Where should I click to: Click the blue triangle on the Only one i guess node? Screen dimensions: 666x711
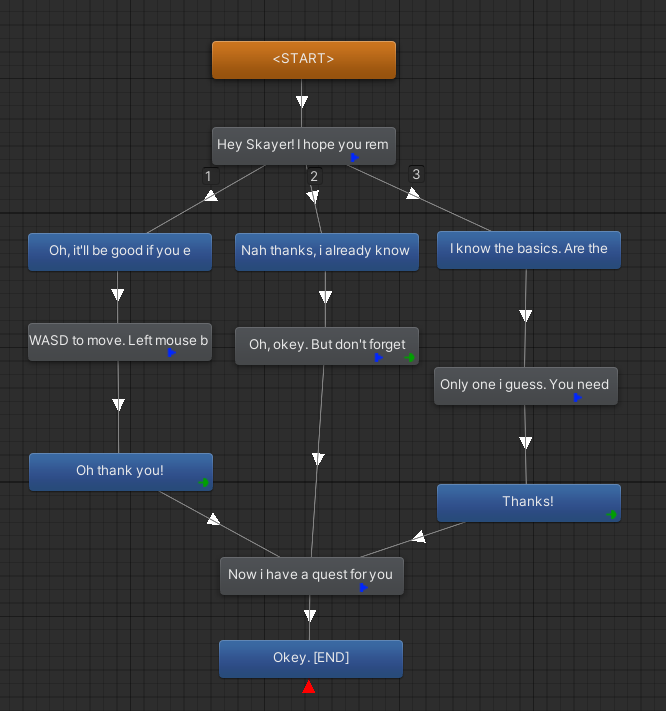[578, 398]
